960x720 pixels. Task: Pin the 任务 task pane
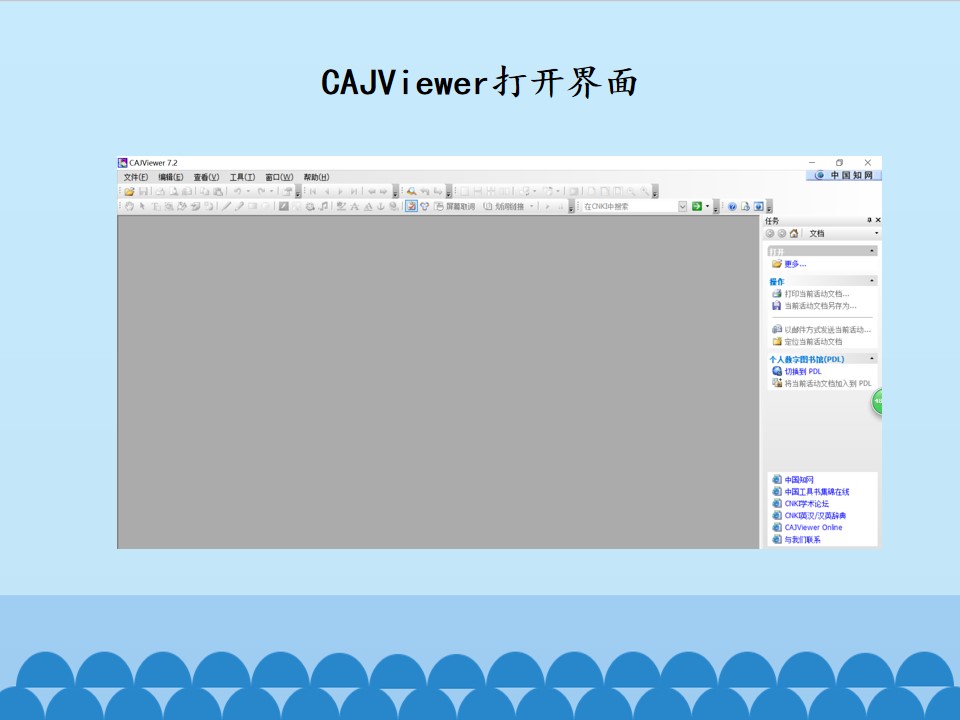[869, 220]
